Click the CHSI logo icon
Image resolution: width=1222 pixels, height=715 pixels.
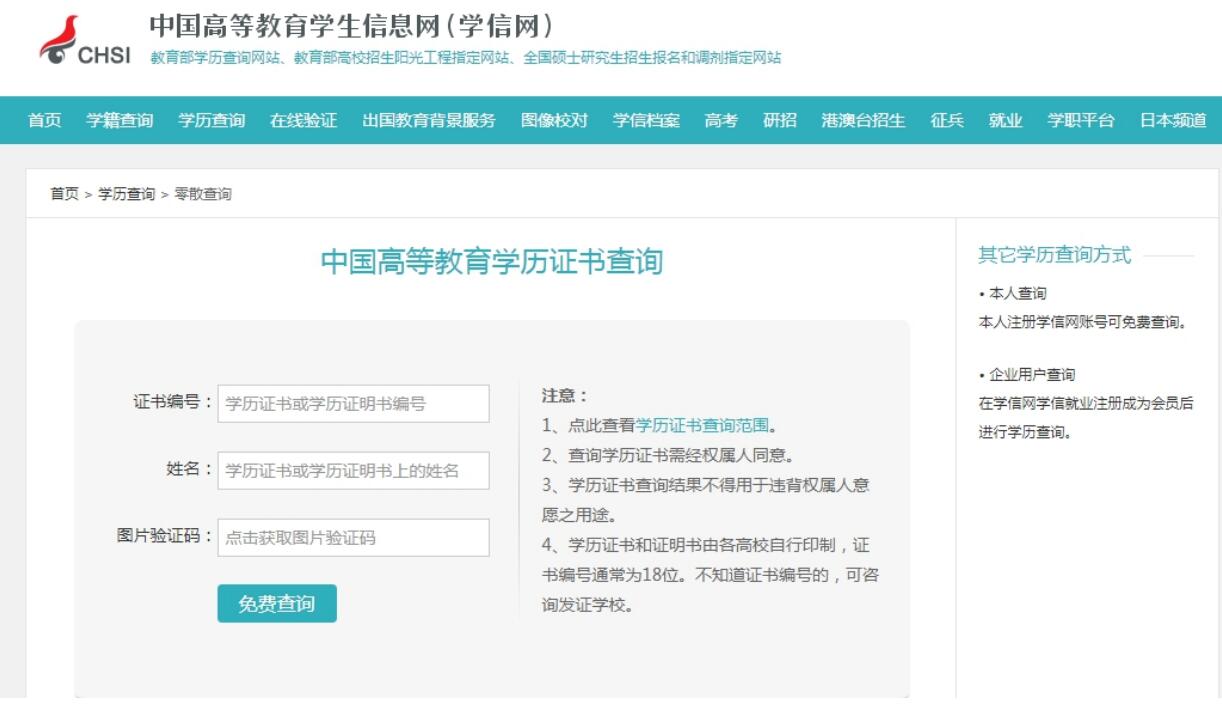coord(84,40)
